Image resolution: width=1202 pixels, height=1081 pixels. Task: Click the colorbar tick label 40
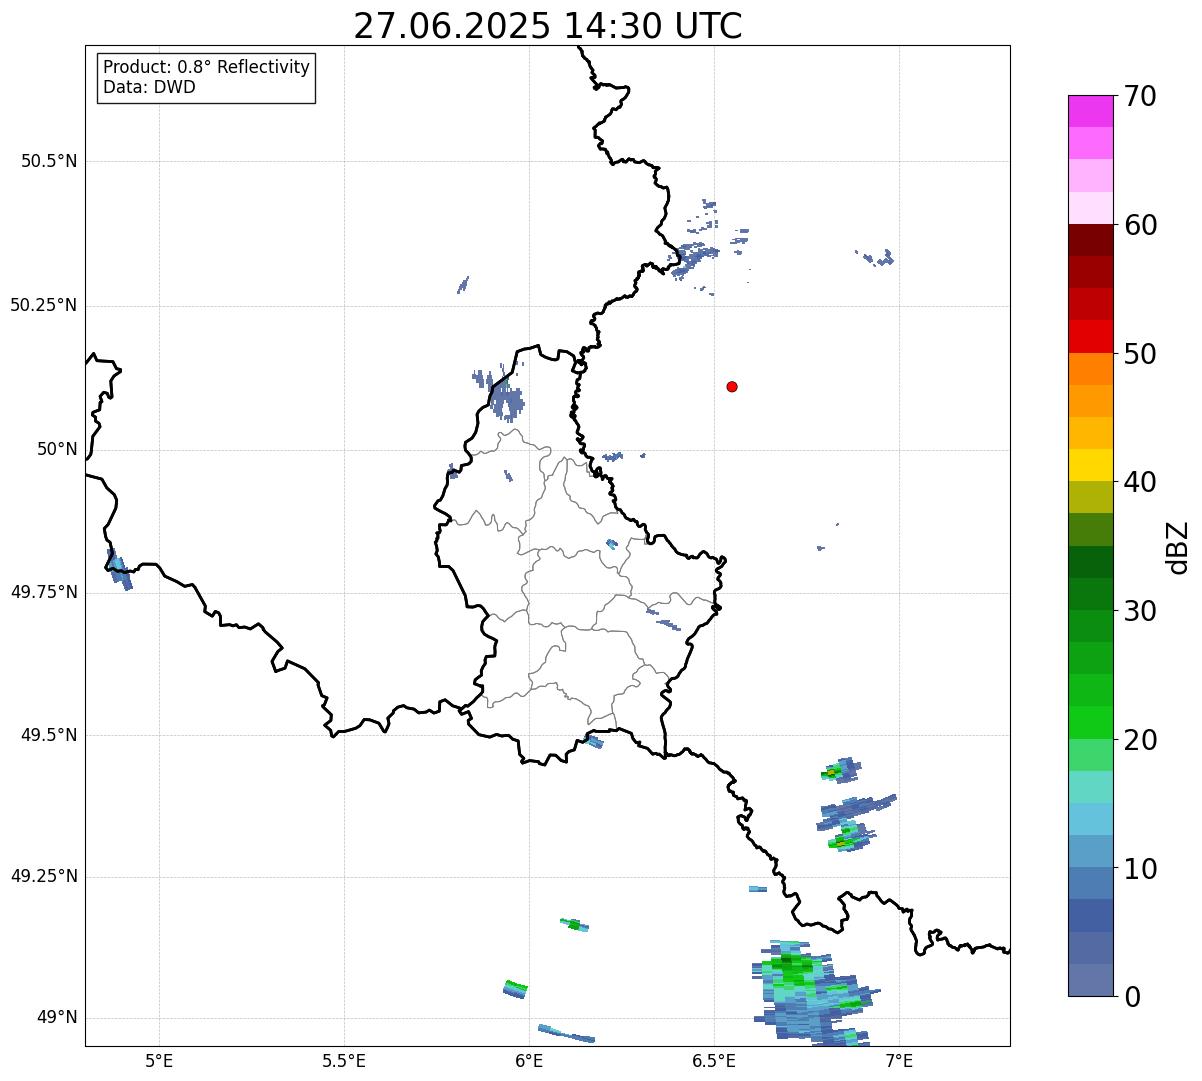(1140, 482)
